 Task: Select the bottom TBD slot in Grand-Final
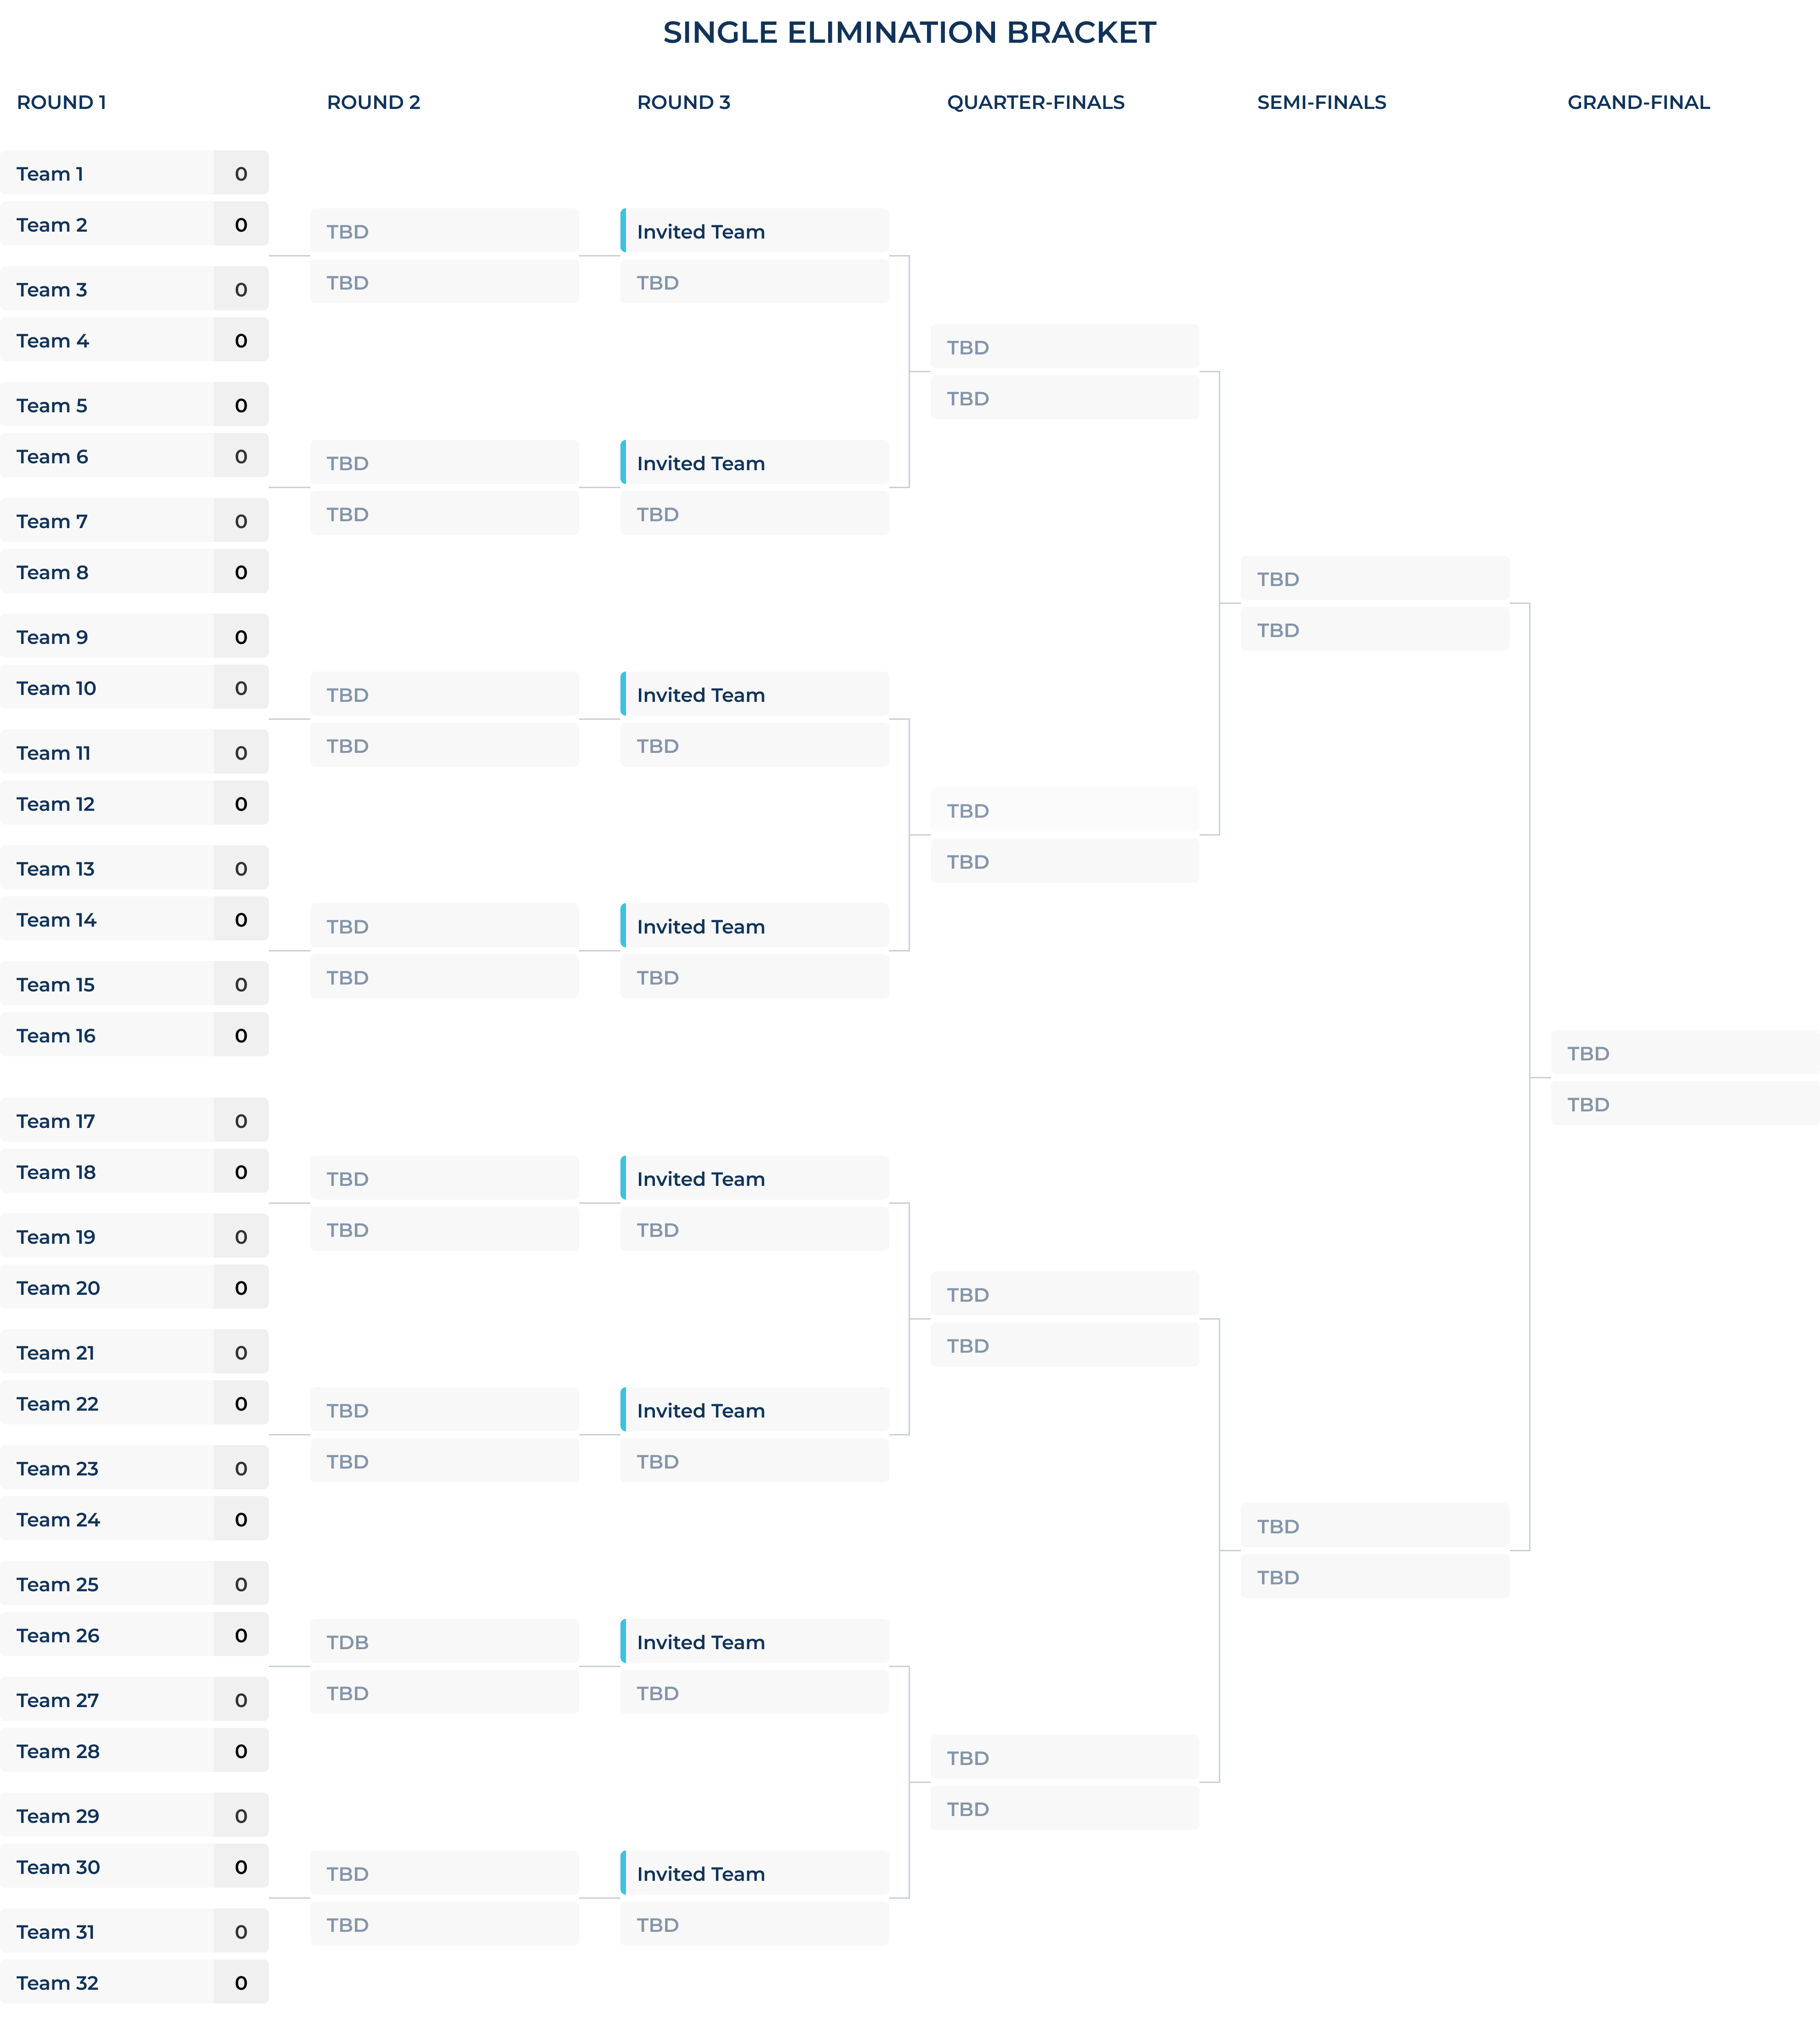tap(1685, 1104)
